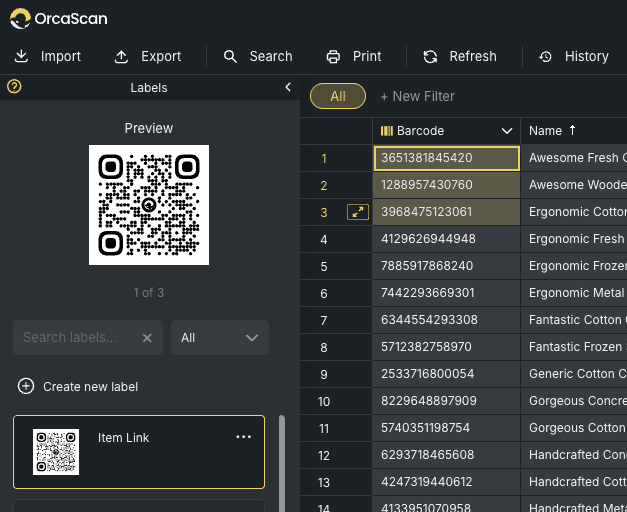Open Item Link three-dot menu
Viewport: 627px width, 512px height.
pyautogui.click(x=244, y=437)
